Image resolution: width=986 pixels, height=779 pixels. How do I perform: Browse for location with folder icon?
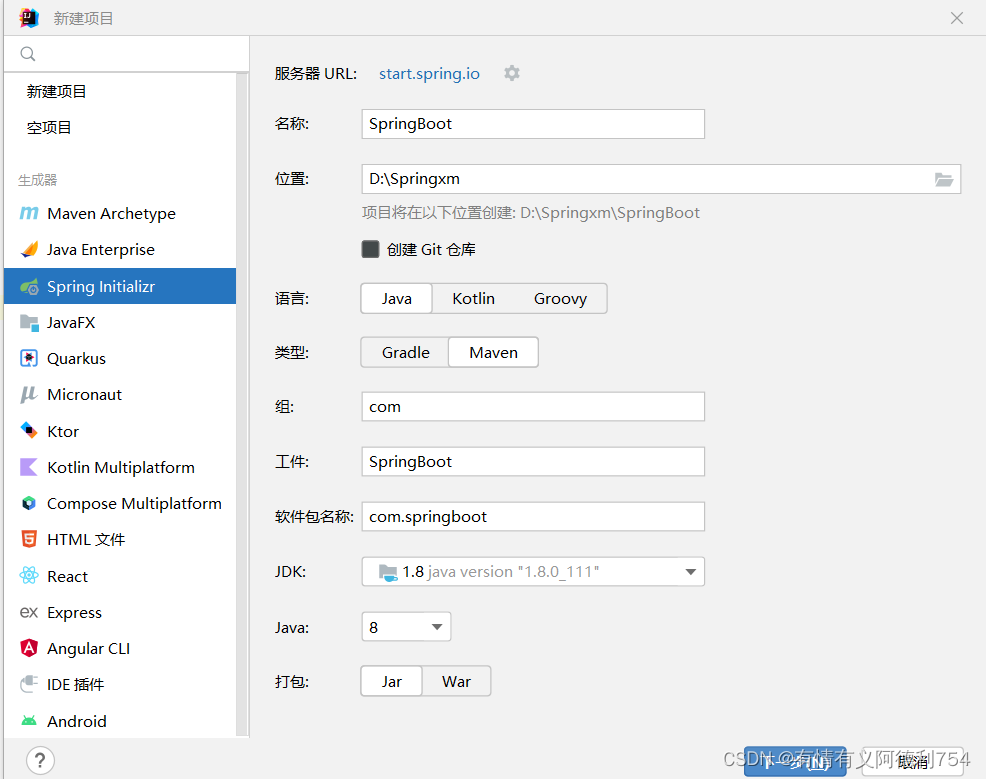[943, 180]
